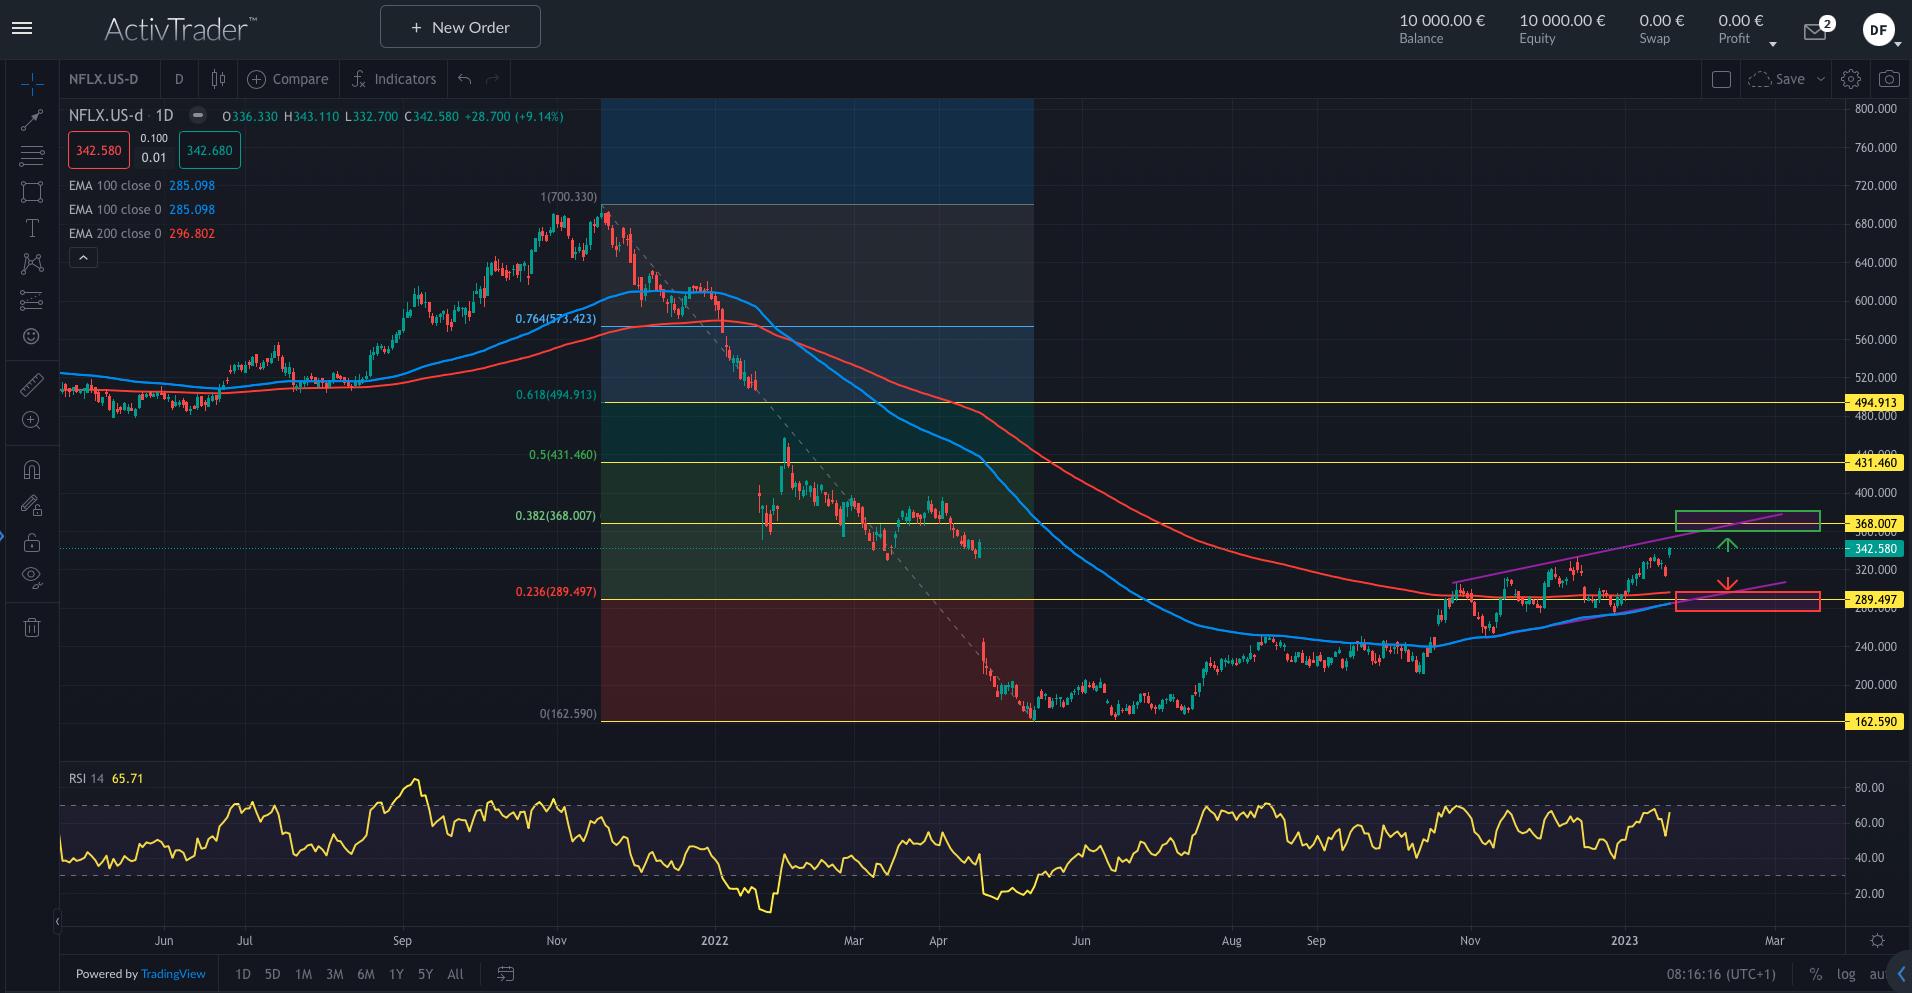The width and height of the screenshot is (1912, 993).
Task: Switch chart range to 6M
Action: coord(366,974)
